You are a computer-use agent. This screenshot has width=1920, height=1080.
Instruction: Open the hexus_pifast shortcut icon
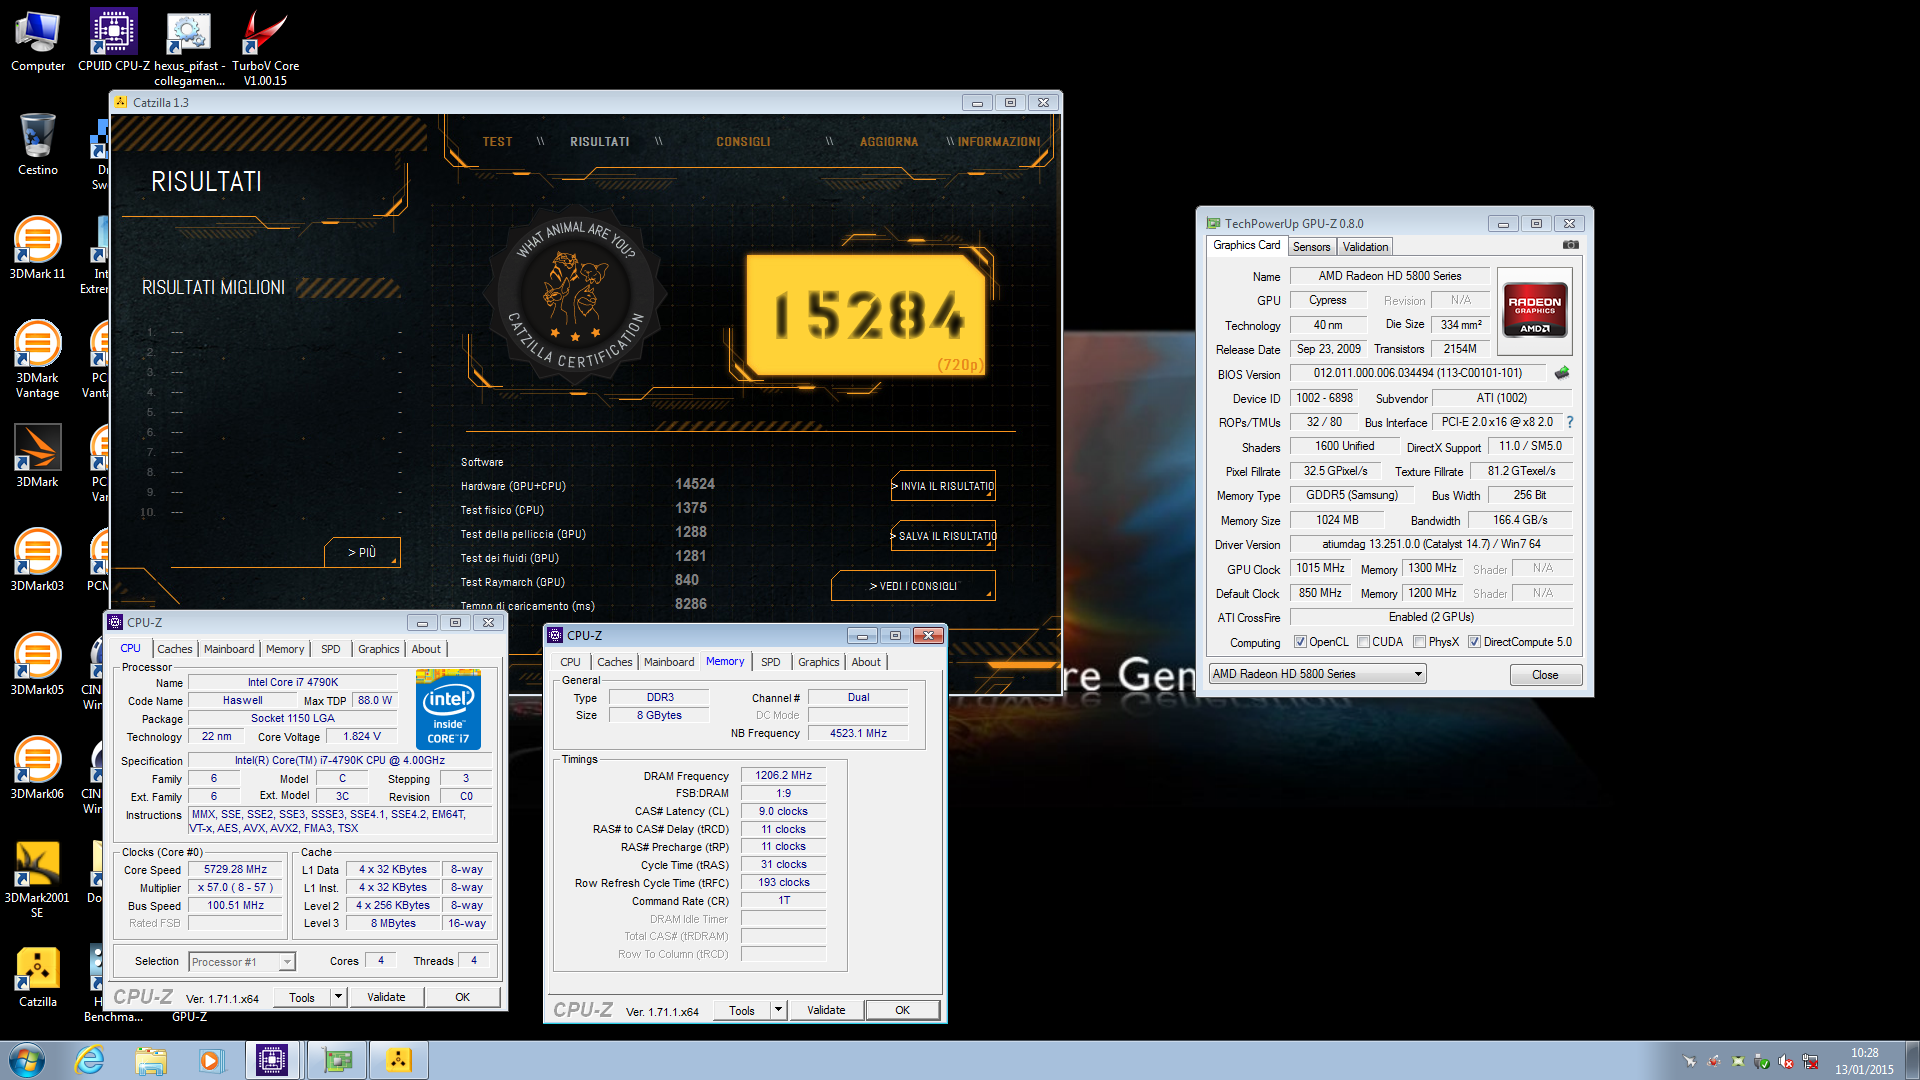[x=189, y=47]
